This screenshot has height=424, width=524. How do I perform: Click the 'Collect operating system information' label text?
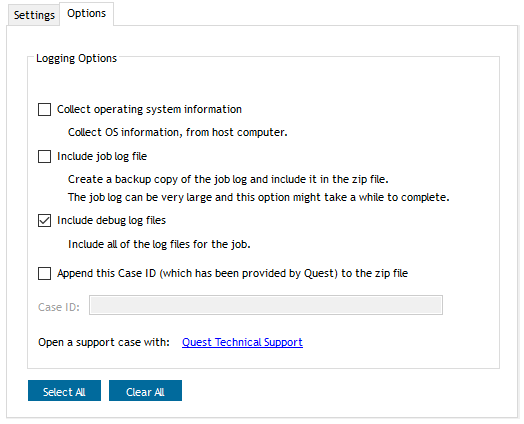coord(149,109)
